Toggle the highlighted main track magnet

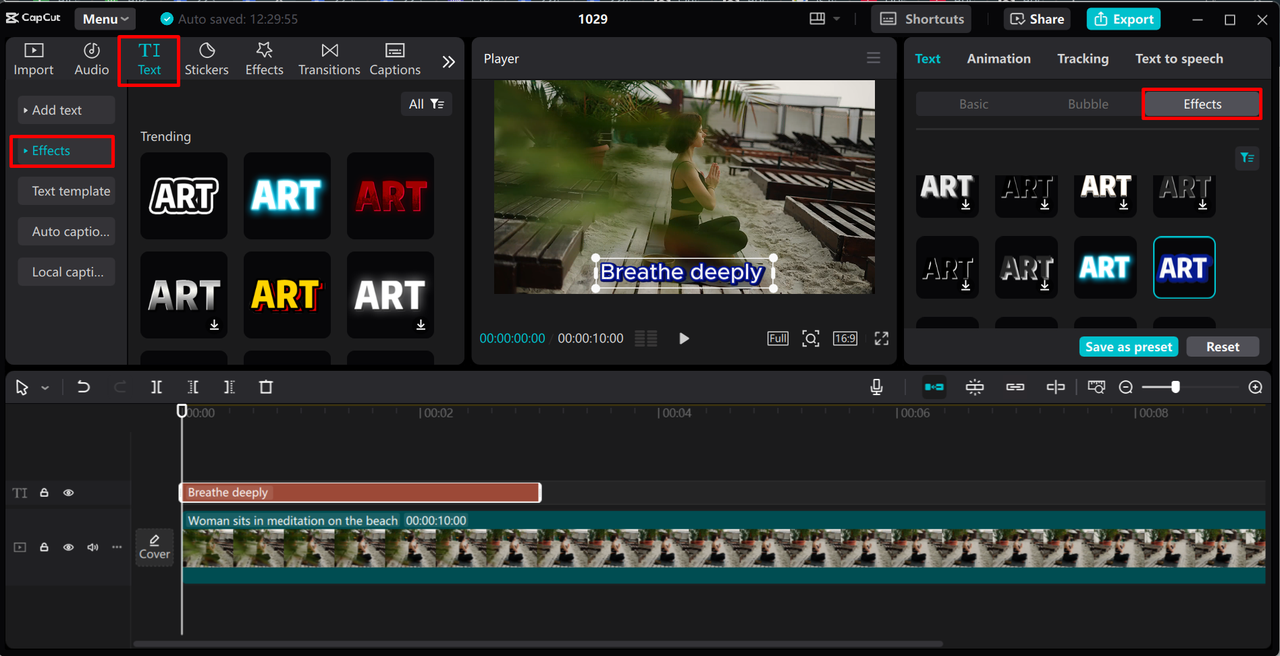click(934, 387)
